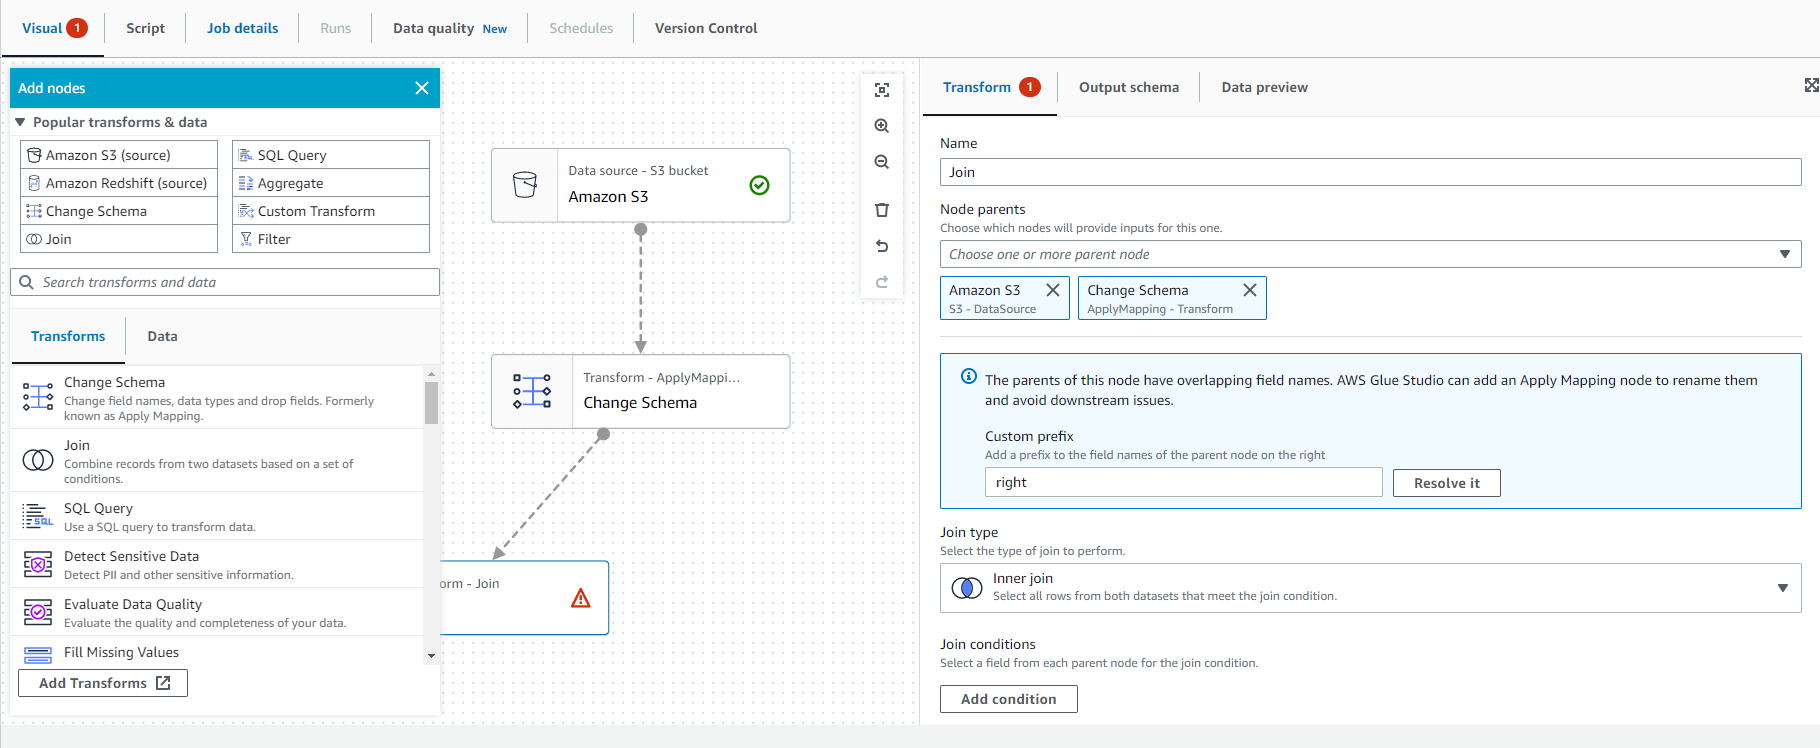Select SQL Query icon in transforms list
The height and width of the screenshot is (748, 1820).
pos(38,516)
